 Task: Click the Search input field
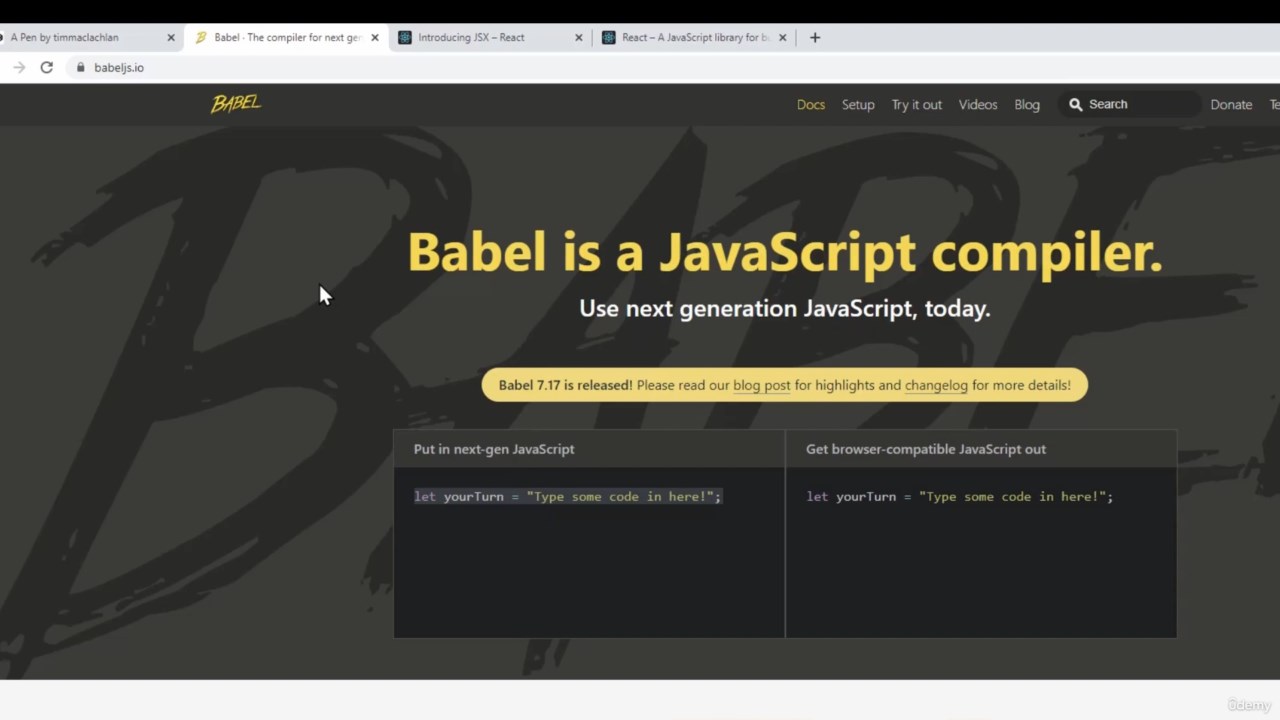pos(1130,104)
